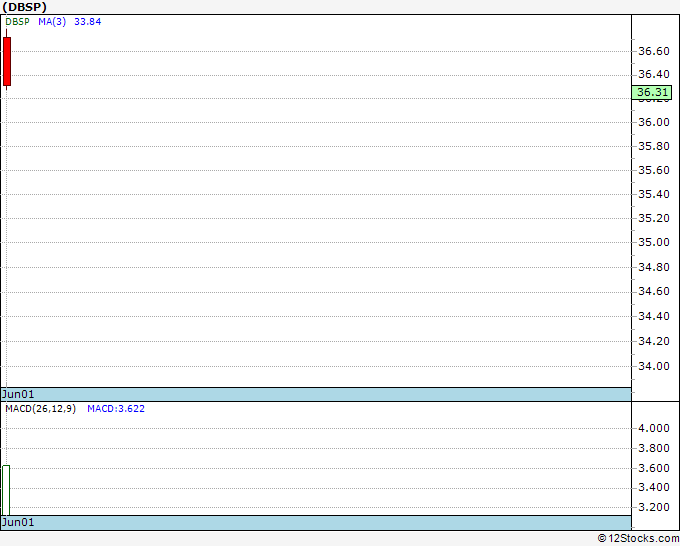680x546 pixels.
Task: Click the 34.80 price axis label
Action: [x=654, y=267]
